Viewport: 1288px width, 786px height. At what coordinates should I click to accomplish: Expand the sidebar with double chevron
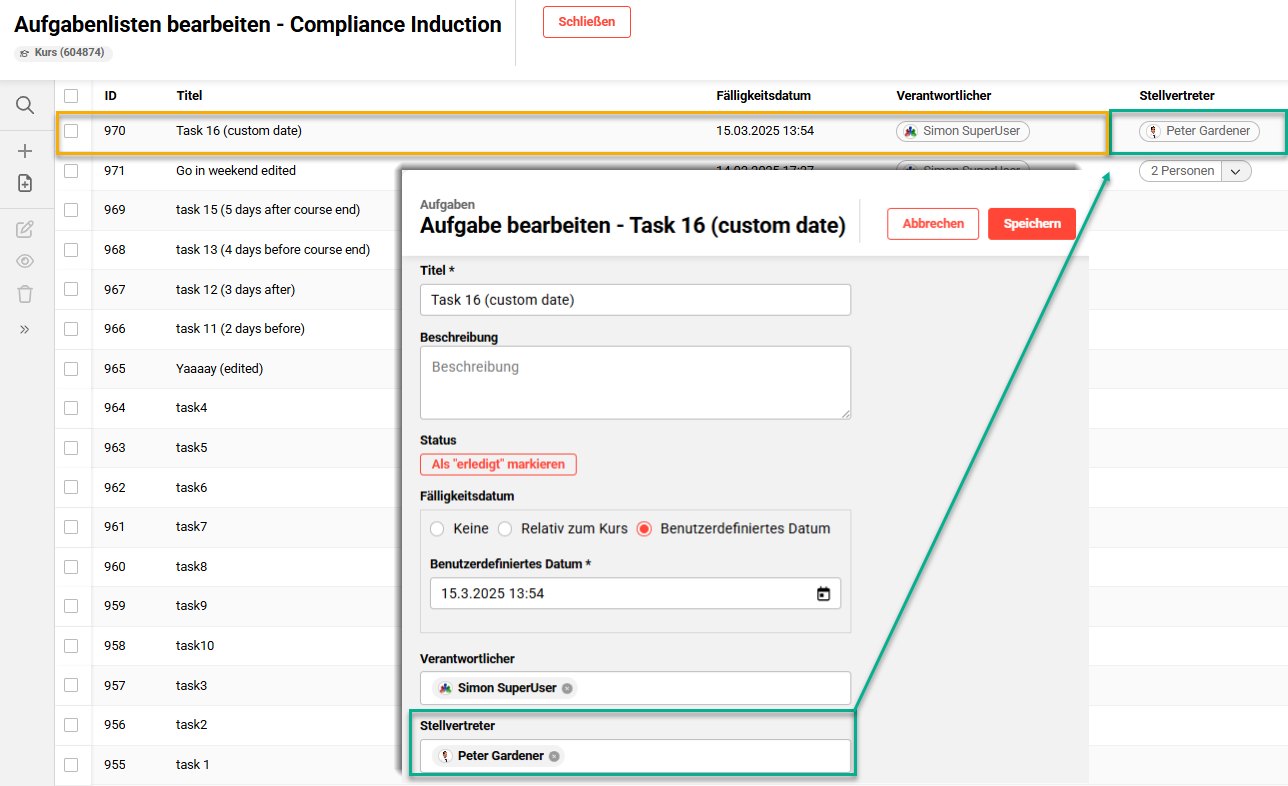pos(25,329)
